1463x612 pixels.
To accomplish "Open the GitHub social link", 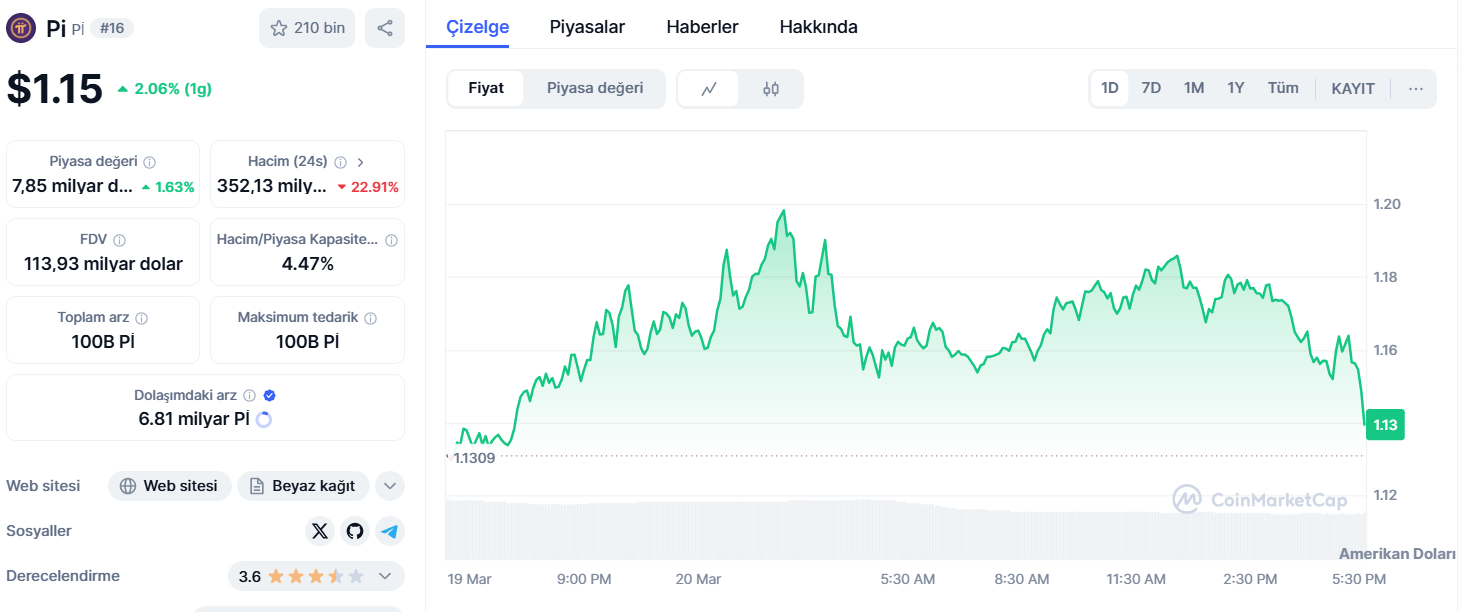I will [355, 531].
